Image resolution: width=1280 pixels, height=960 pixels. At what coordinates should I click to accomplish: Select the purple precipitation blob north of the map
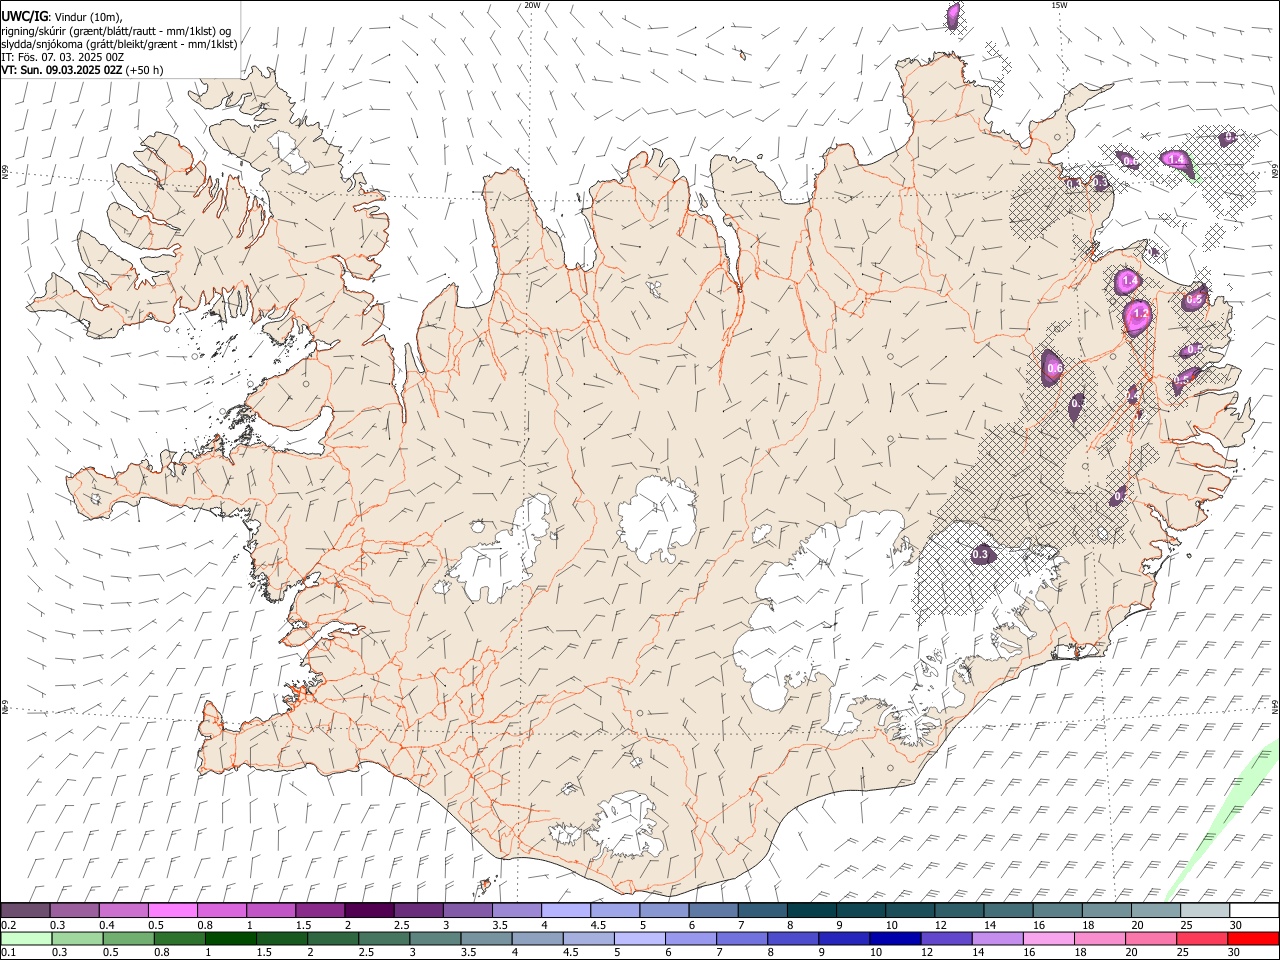[x=953, y=15]
